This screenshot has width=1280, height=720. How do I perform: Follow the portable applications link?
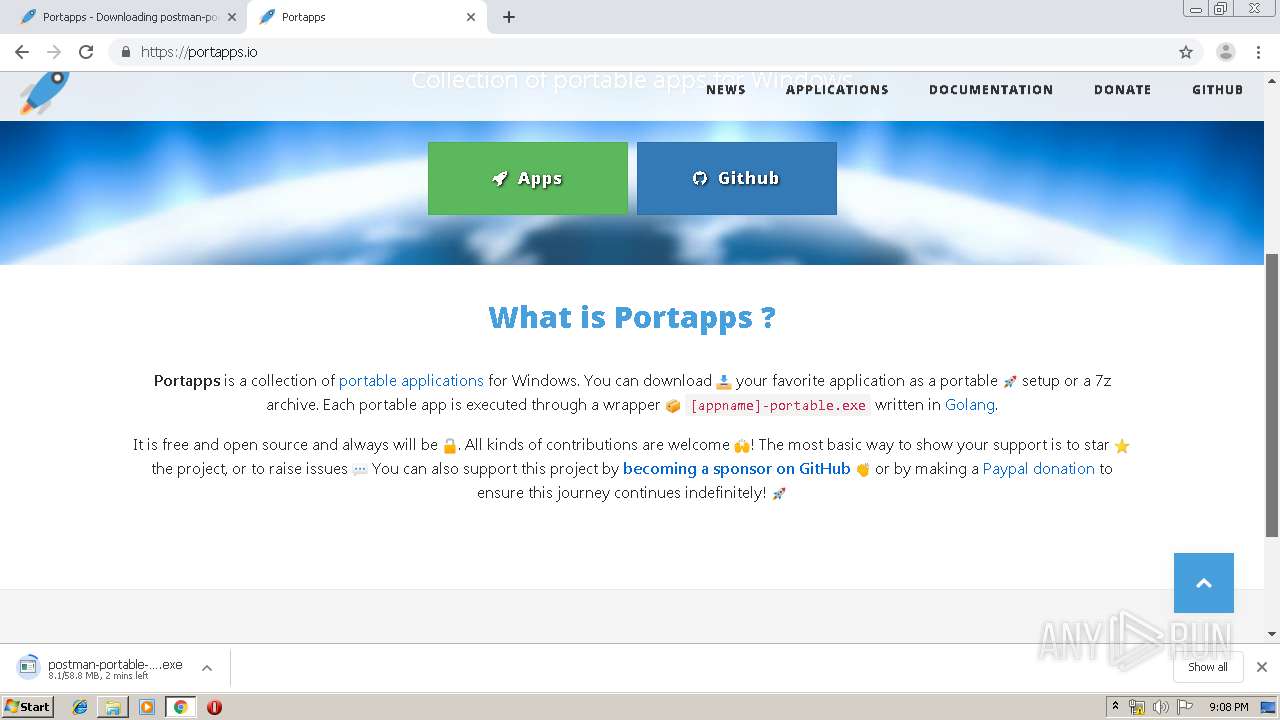click(x=411, y=381)
